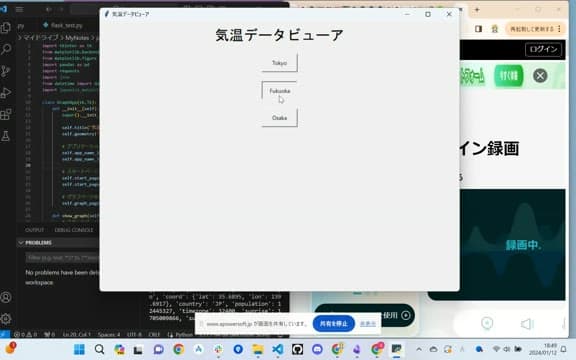This screenshot has width=576, height=360.
Task: Collapse the PROBLEMS section
Action: pyautogui.click(x=21, y=243)
